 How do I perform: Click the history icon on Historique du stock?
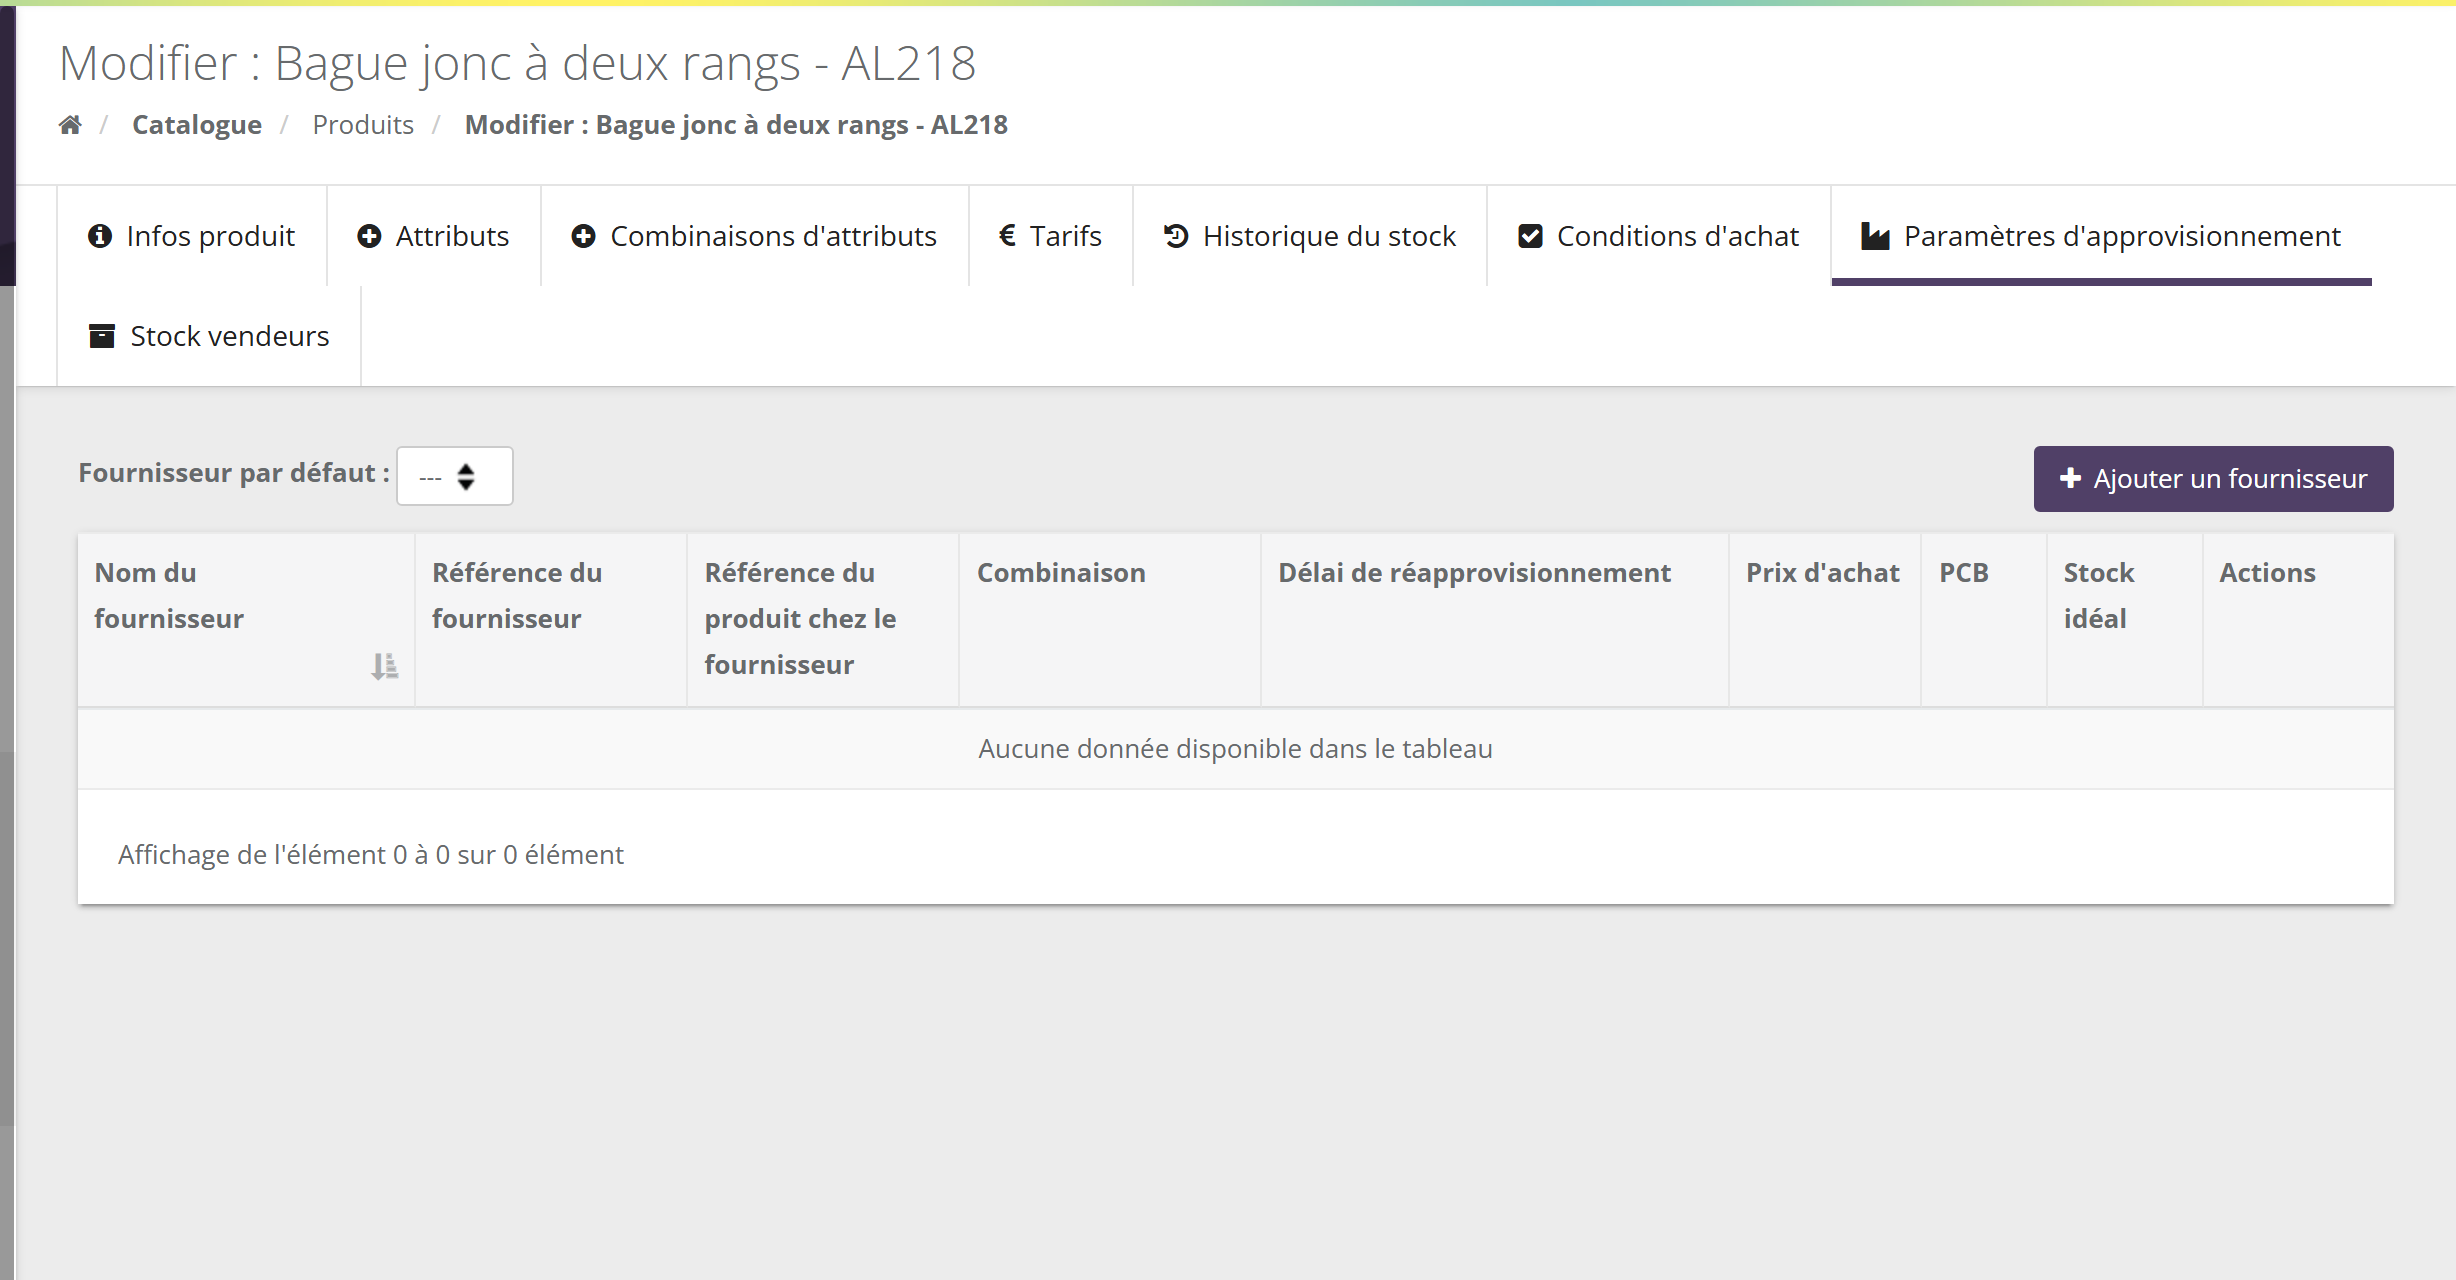(x=1176, y=236)
